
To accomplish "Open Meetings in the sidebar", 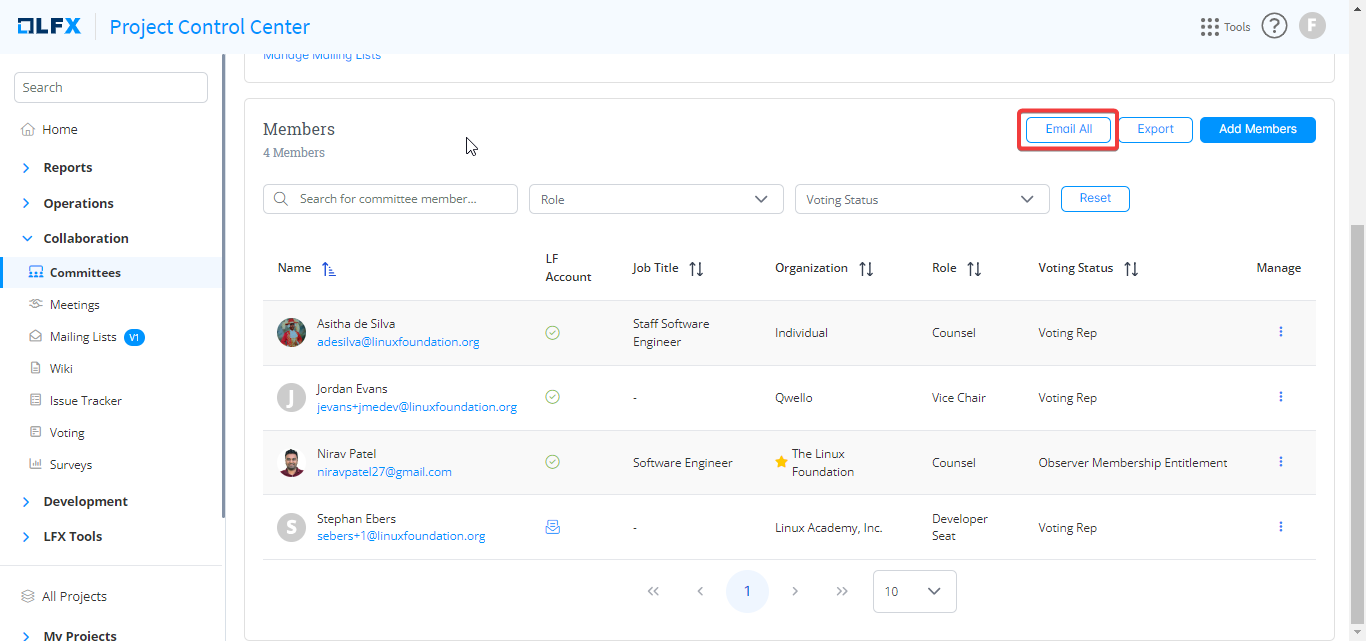I will click(x=74, y=305).
